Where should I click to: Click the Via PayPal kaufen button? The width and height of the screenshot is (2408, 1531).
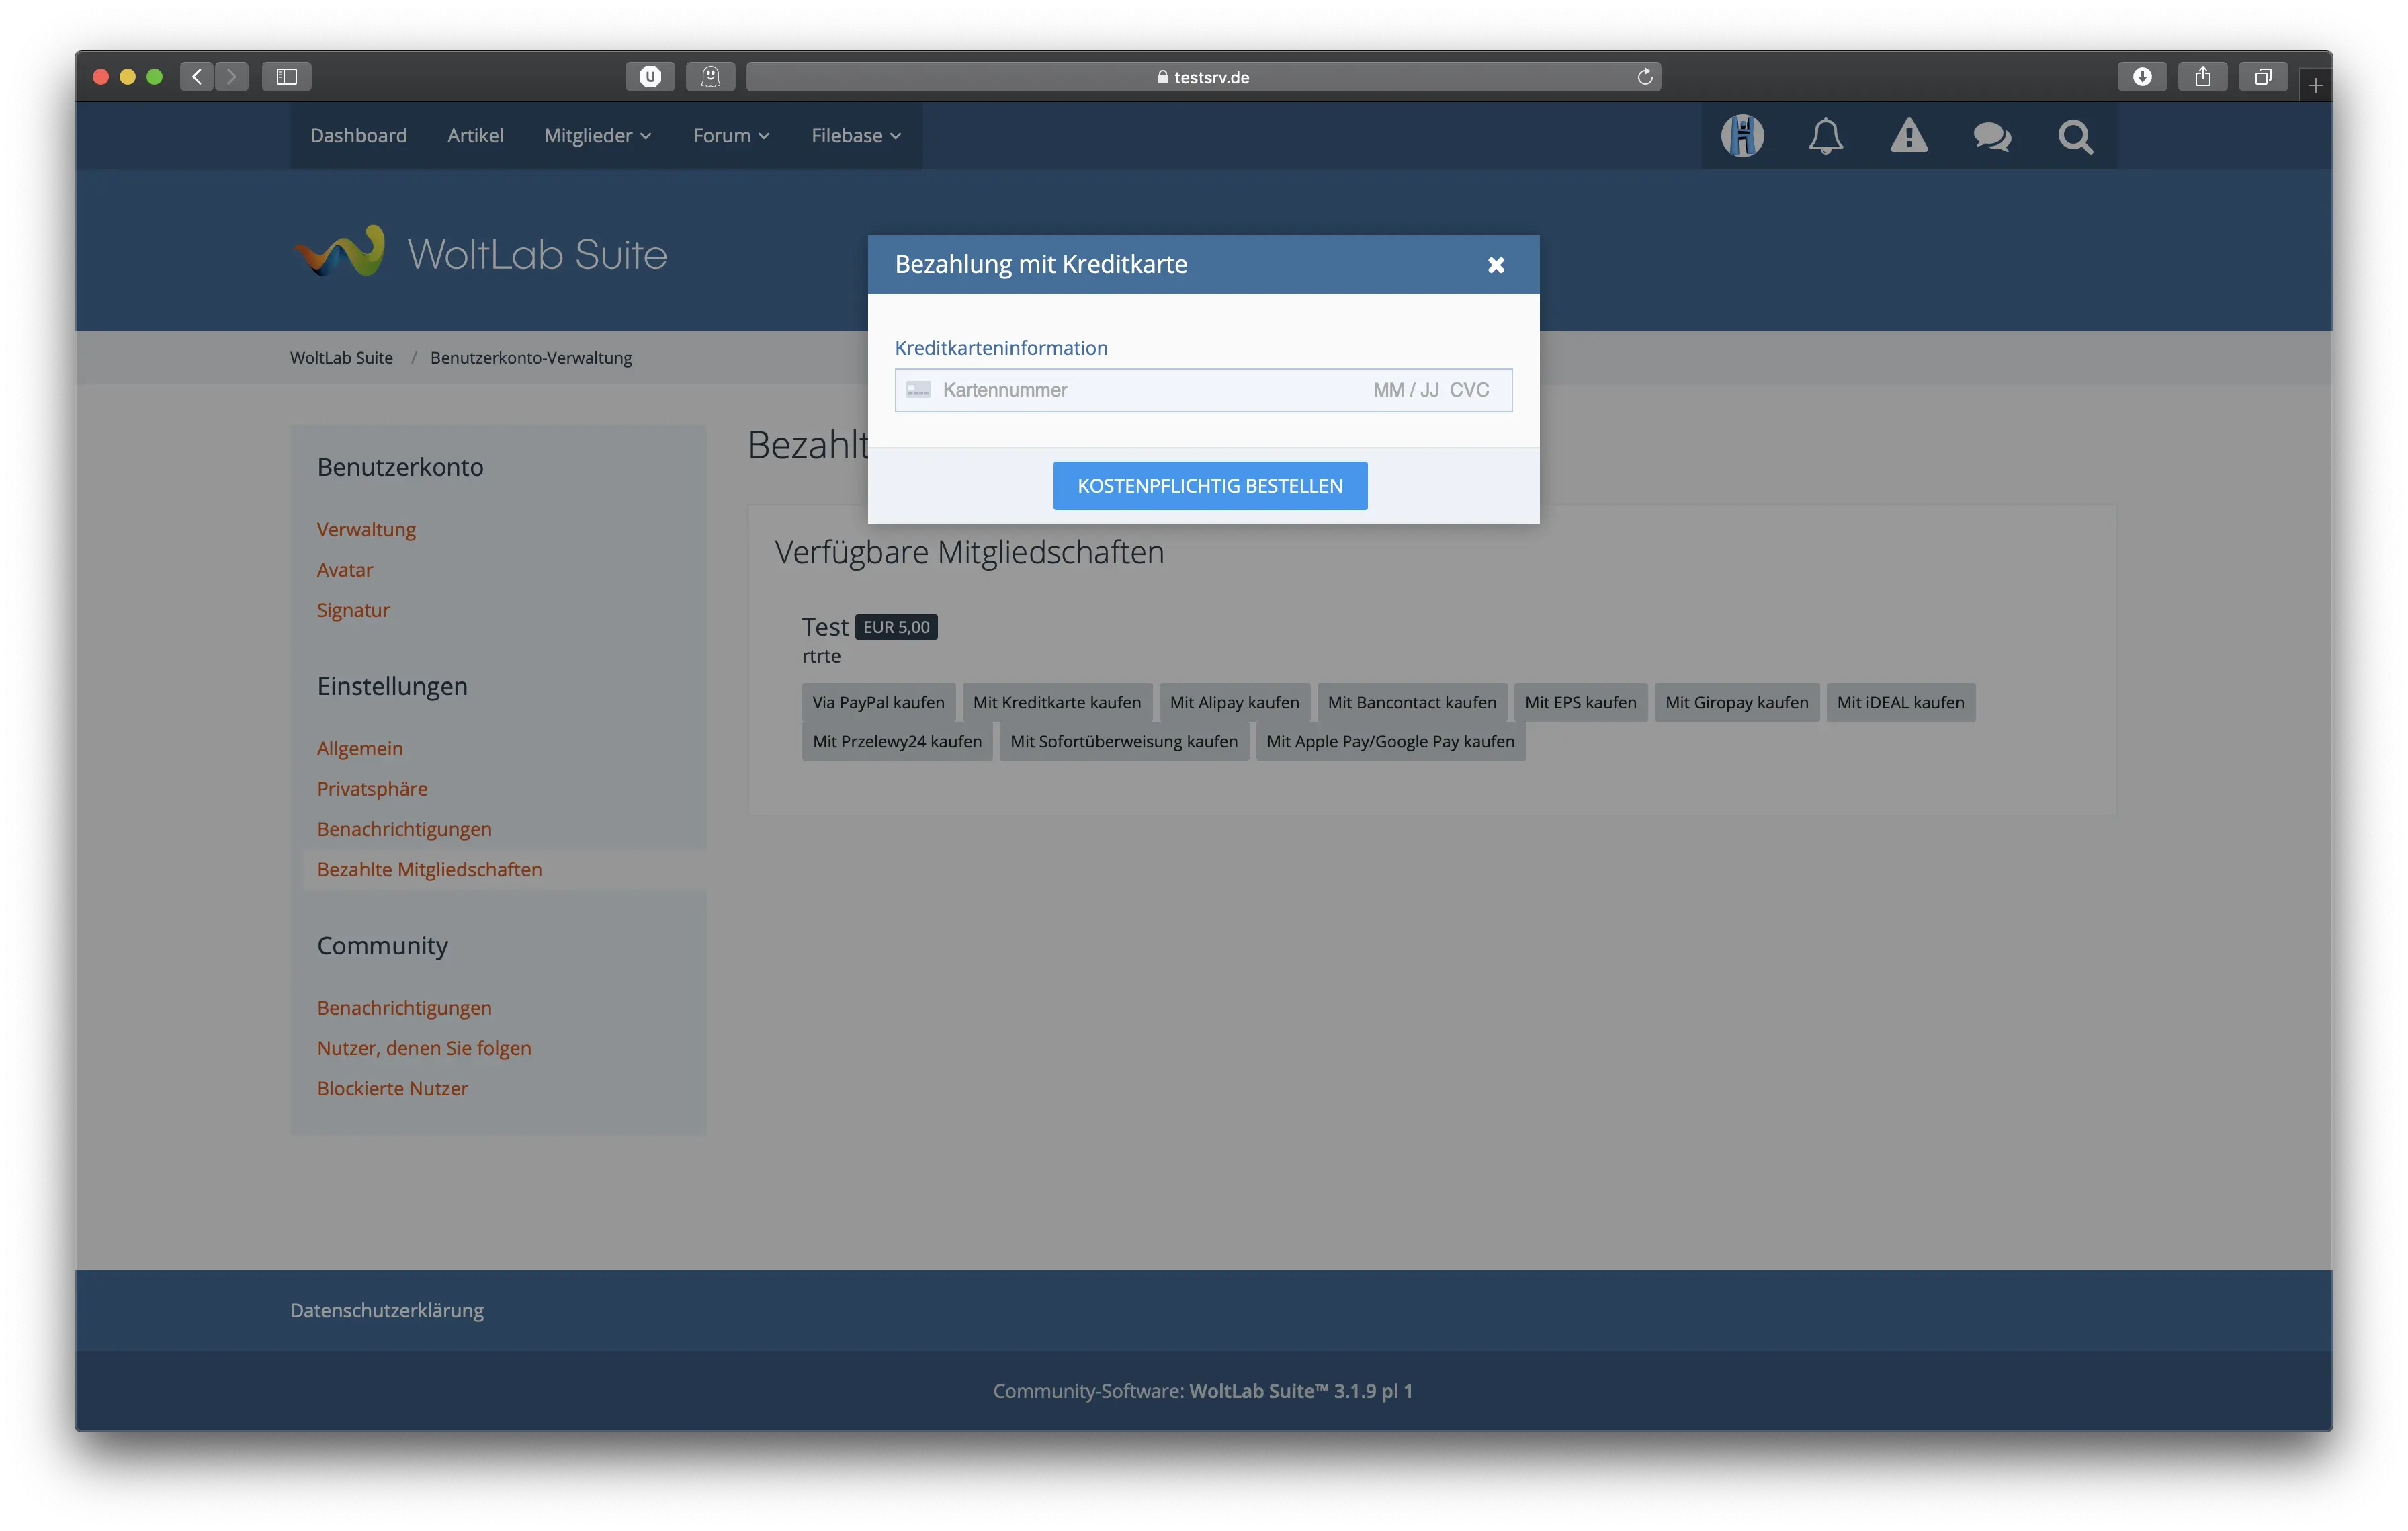878,702
